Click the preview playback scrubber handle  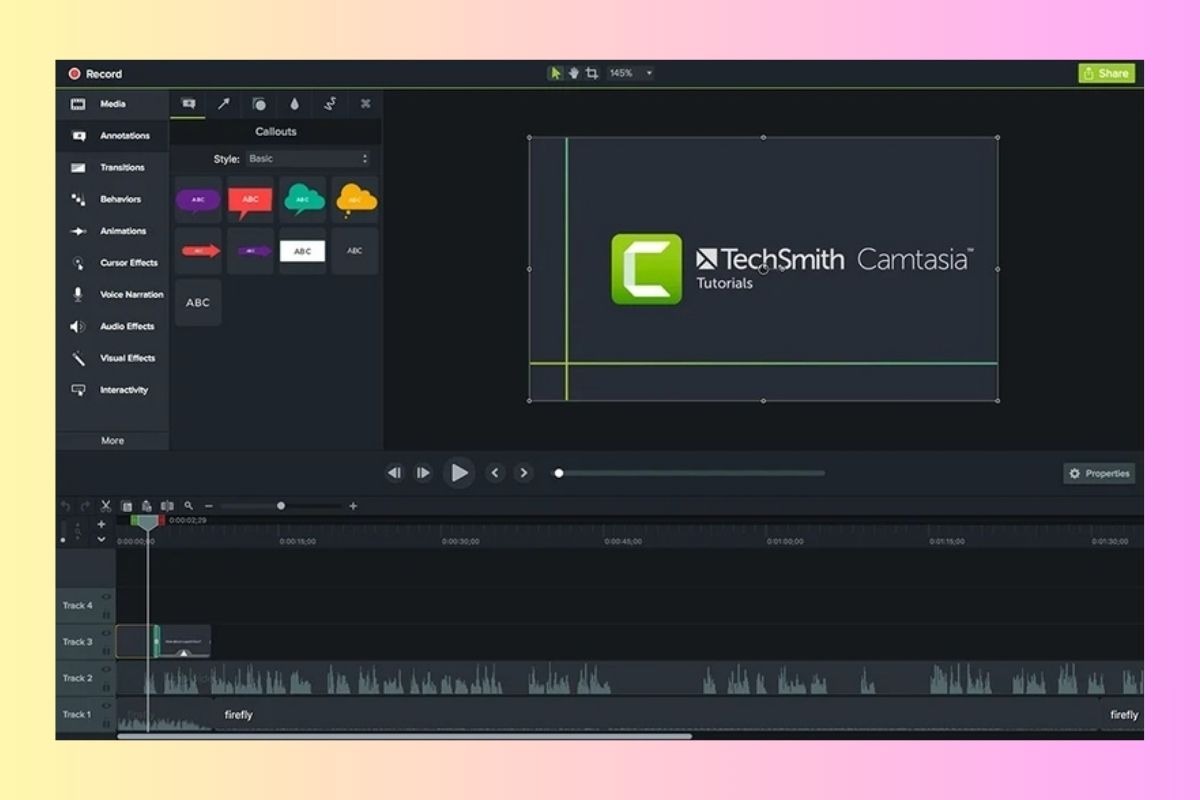pos(559,473)
